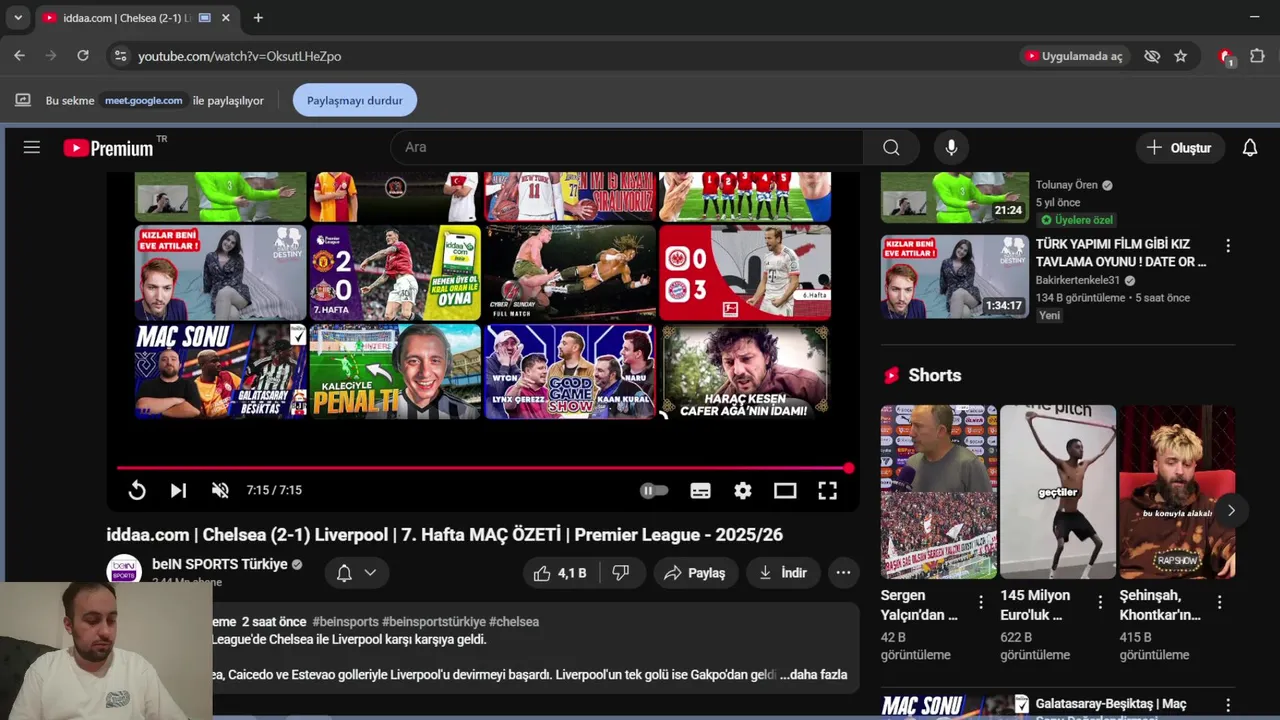Screen dimensions: 1280x720
Task: Open the sidebar thumbnail showing 1:34:17
Action: tap(955, 277)
